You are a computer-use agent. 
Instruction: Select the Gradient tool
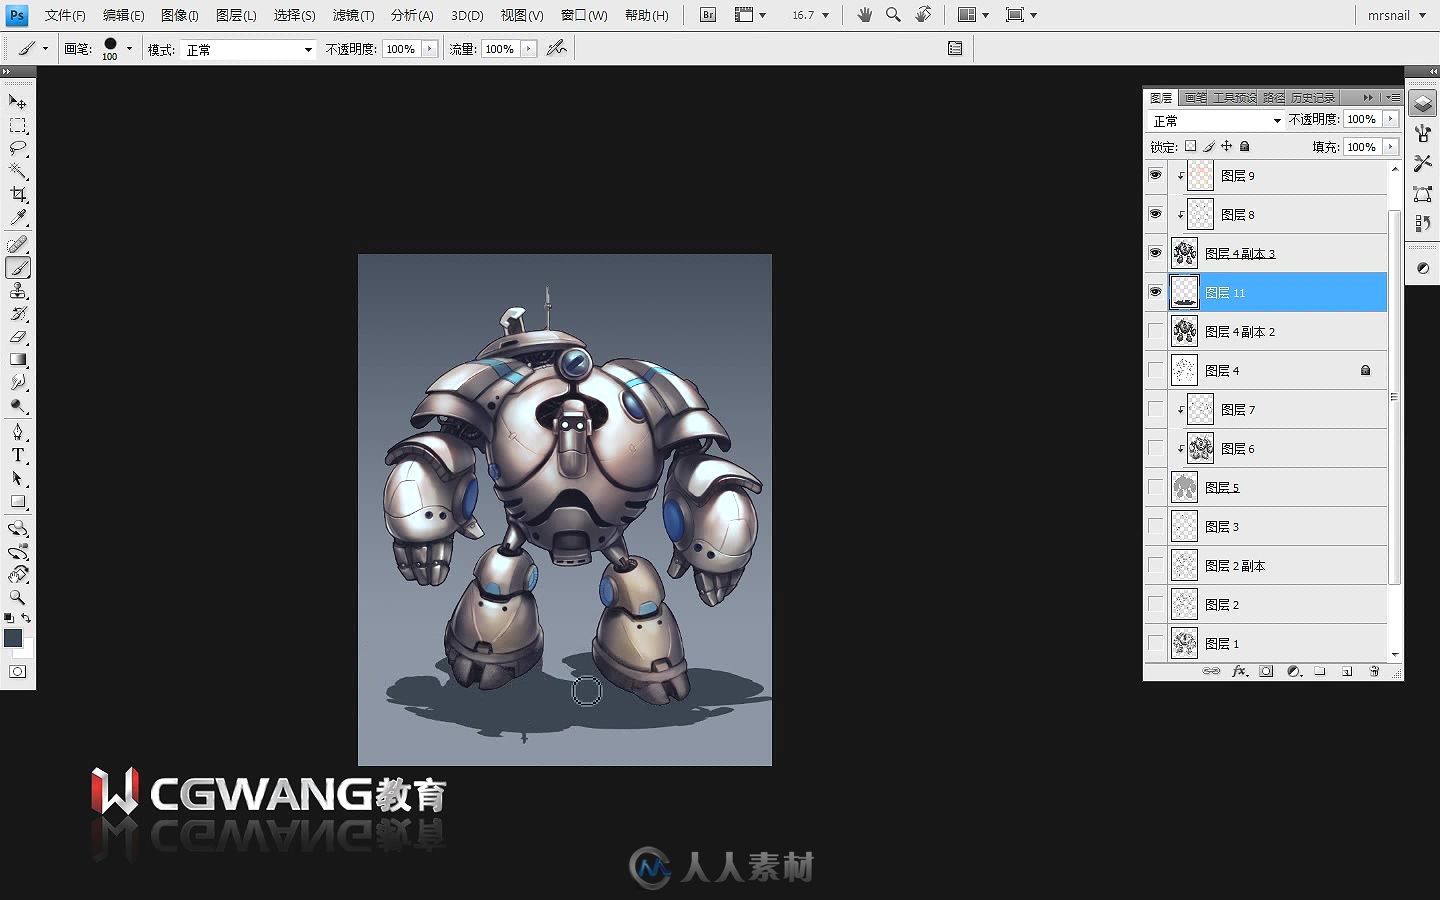[x=18, y=360]
